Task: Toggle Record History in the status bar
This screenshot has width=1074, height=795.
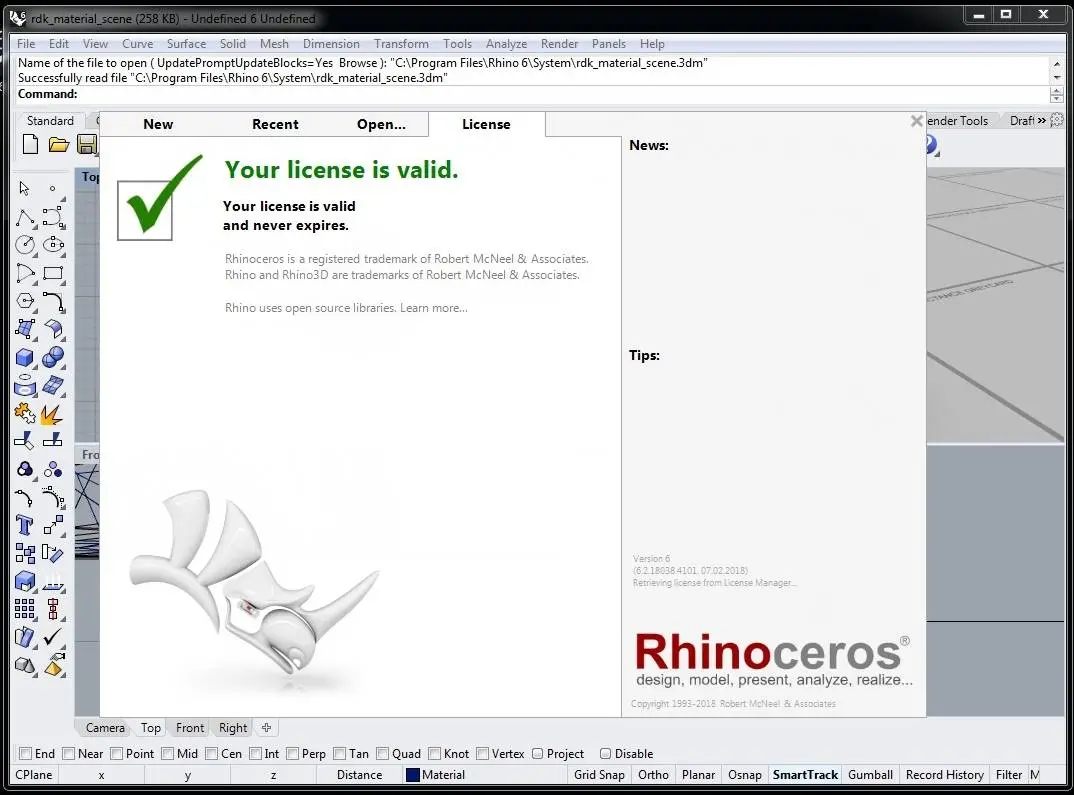Action: (945, 774)
